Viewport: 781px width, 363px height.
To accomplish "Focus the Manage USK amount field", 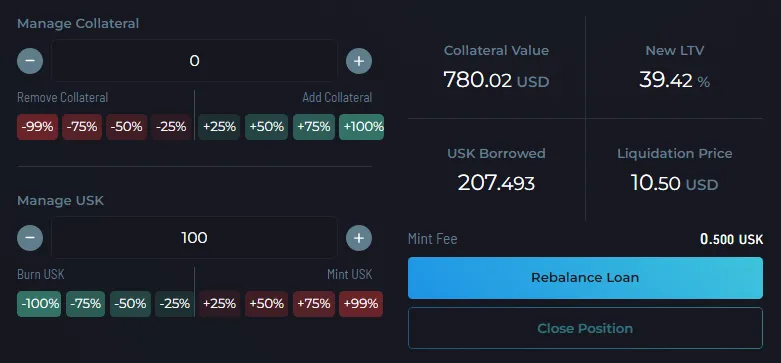I will point(194,238).
